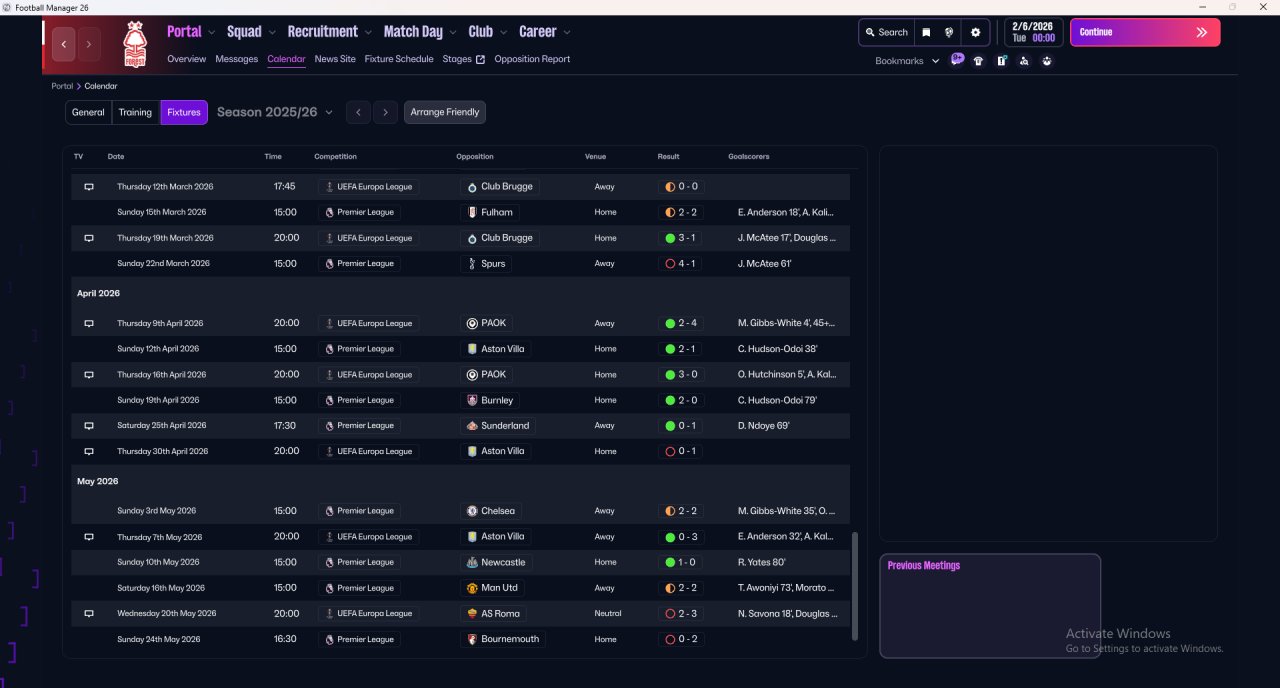Go to previous season arrow
Screen dimensions: 1280x688
pos(359,112)
